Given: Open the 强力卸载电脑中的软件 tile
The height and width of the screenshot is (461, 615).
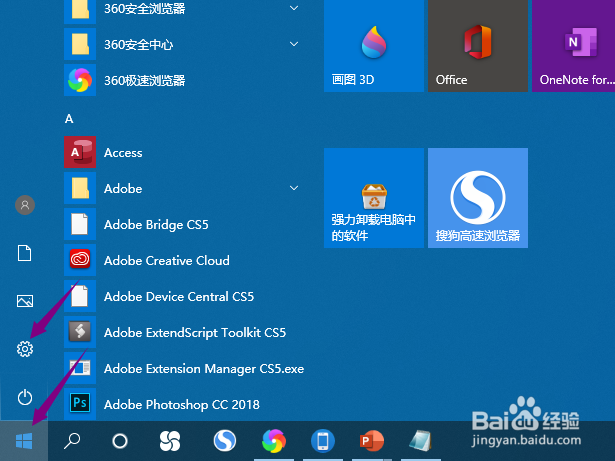Looking at the screenshot, I should click(374, 198).
